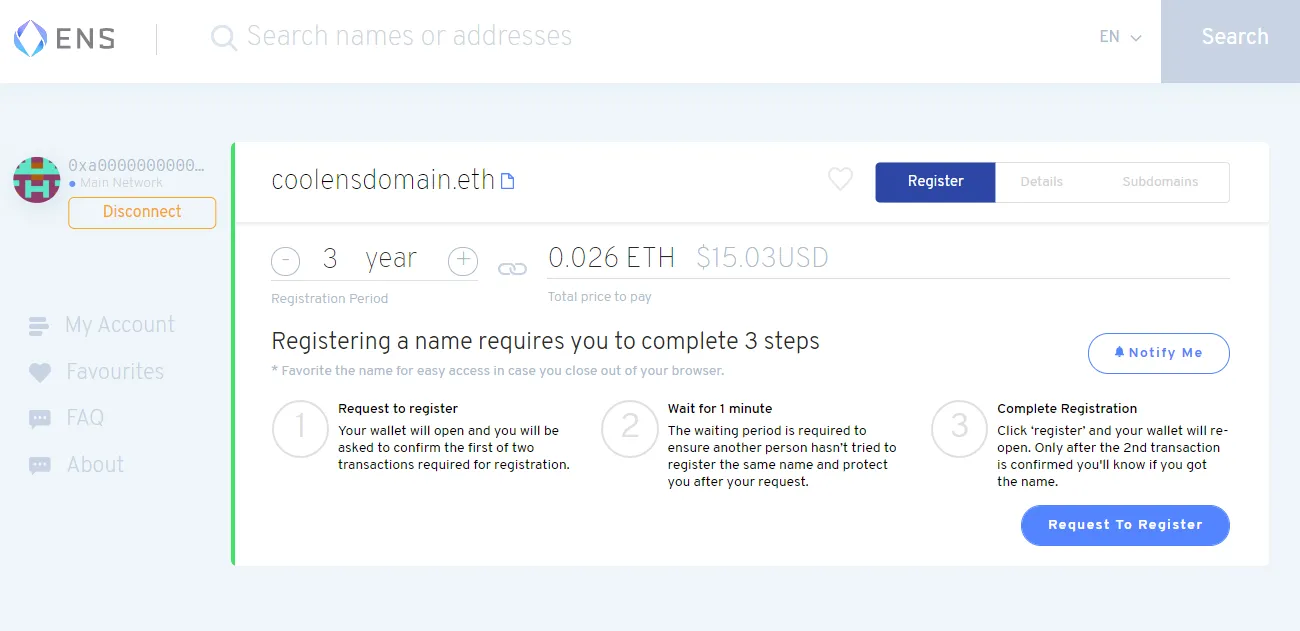Click the chain link pricing icon
Screen dimensions: 1300x631
pyautogui.click(x=512, y=268)
